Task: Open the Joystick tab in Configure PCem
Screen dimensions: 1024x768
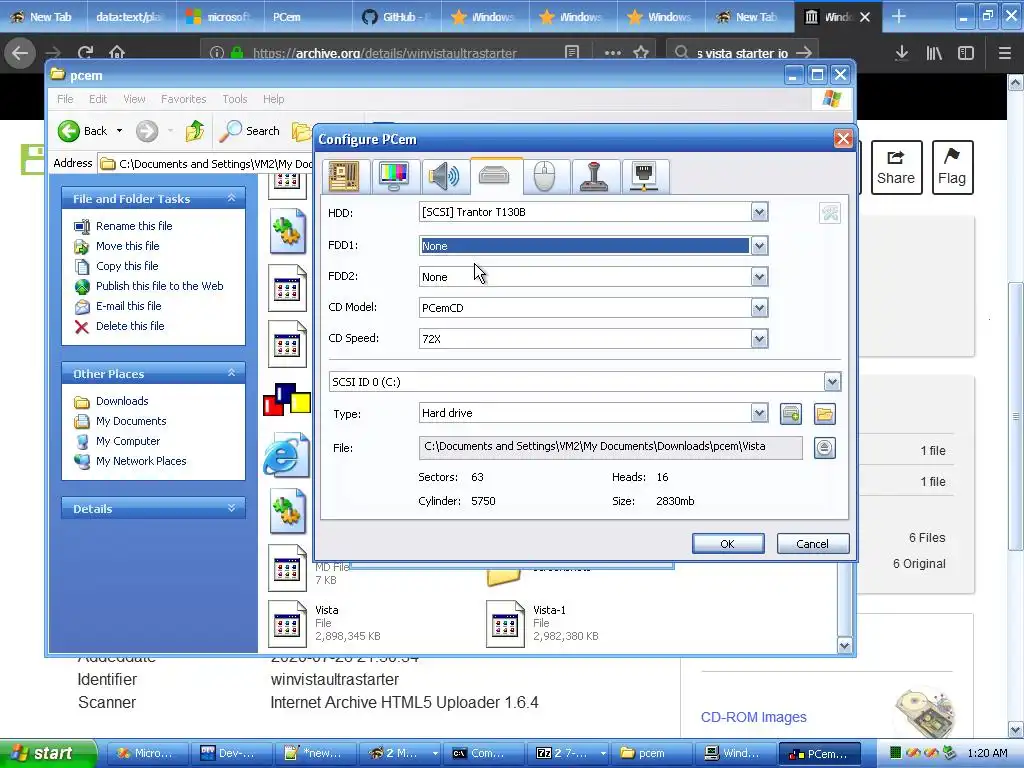Action: pos(594,176)
